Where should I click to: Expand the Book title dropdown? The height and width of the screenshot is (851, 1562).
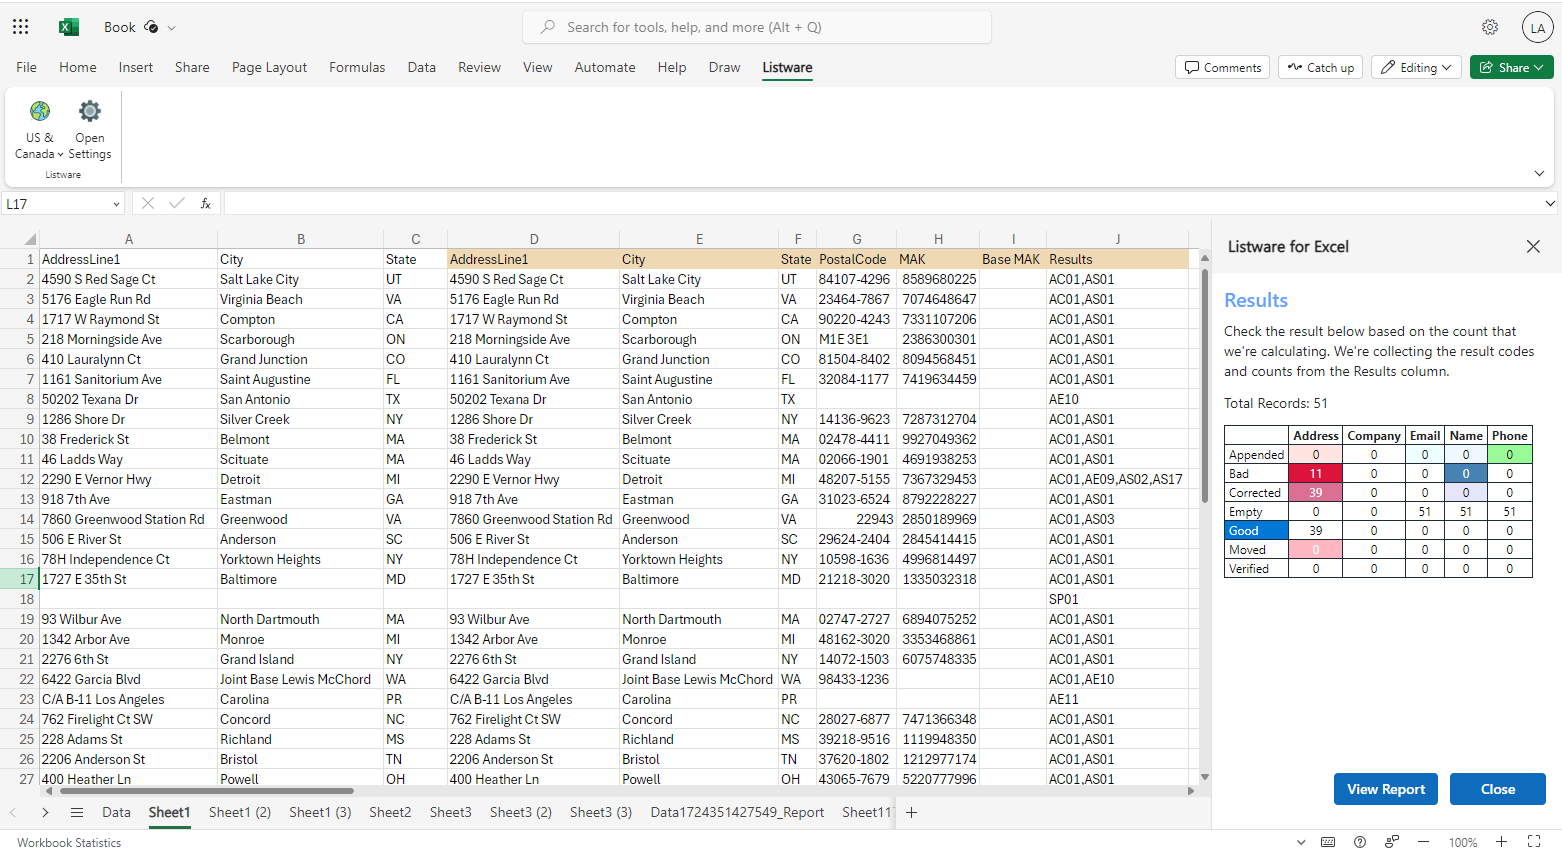172,28
